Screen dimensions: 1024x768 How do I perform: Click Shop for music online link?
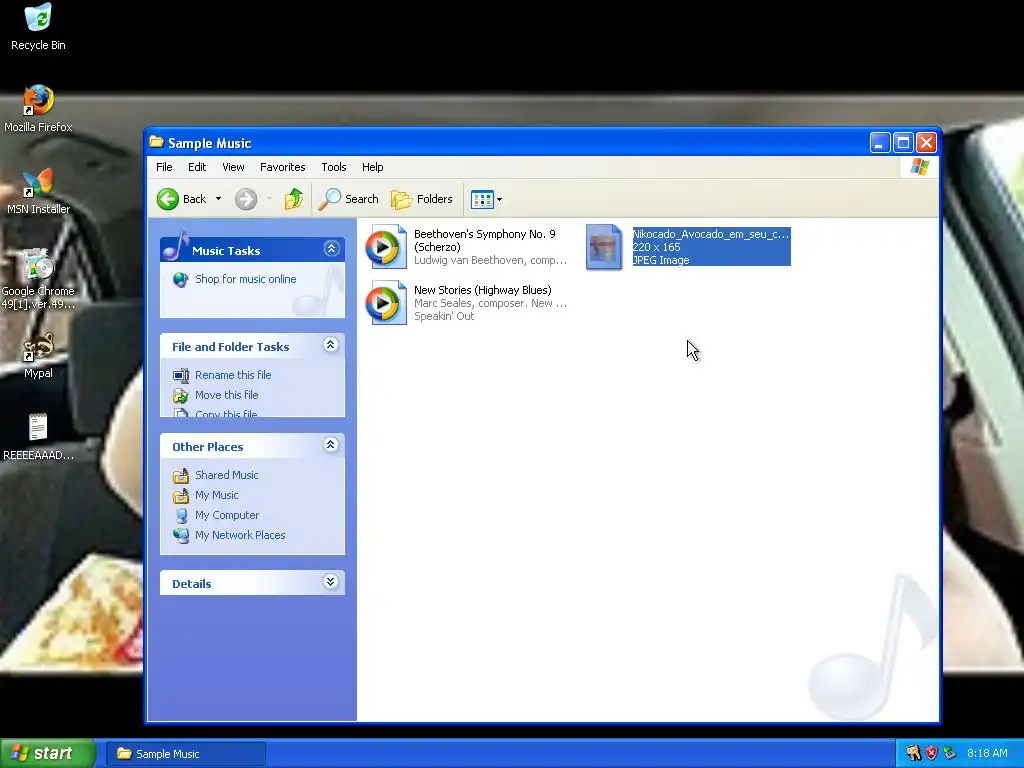(x=246, y=279)
